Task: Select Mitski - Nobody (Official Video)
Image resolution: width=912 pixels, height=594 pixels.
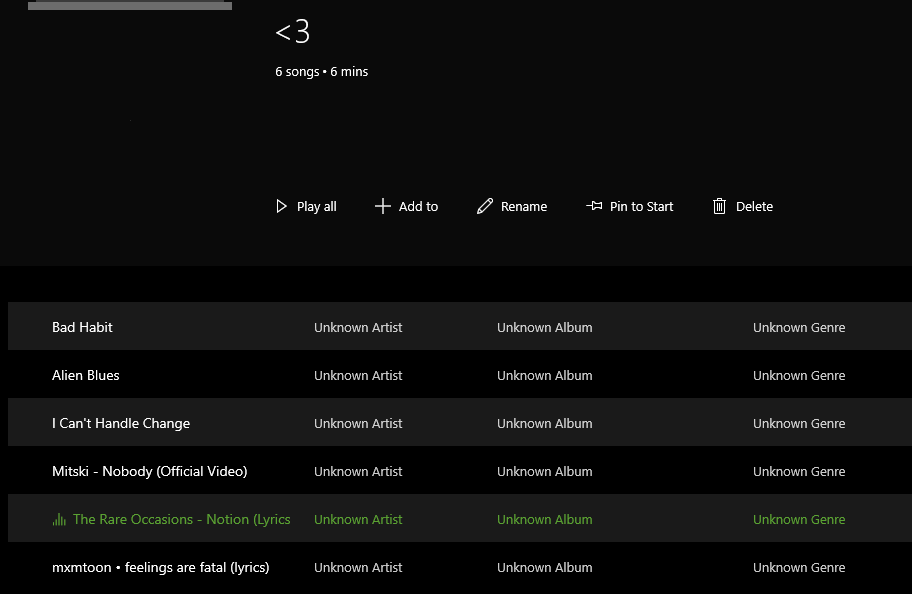Action: pyautogui.click(x=149, y=471)
